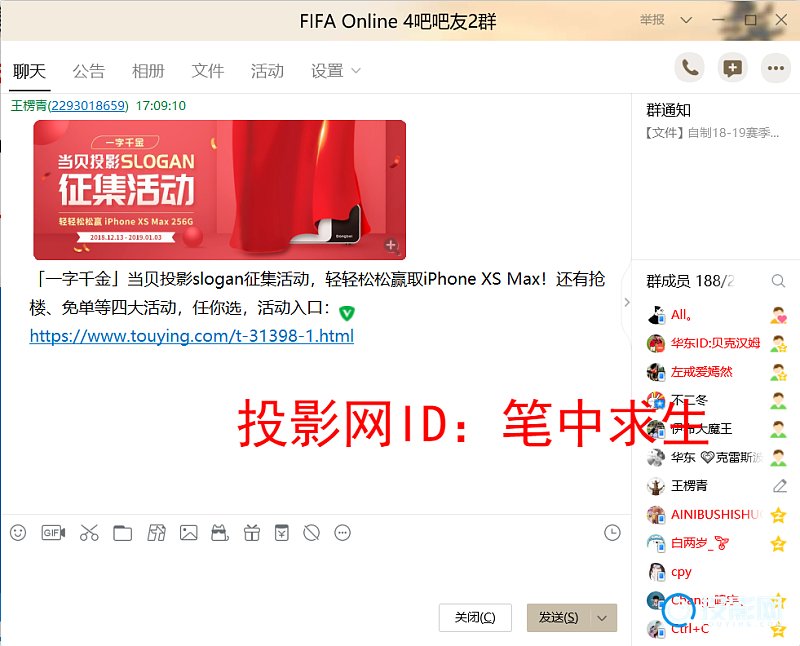Open the emoji picker icon
800x646 pixels.
(18, 533)
